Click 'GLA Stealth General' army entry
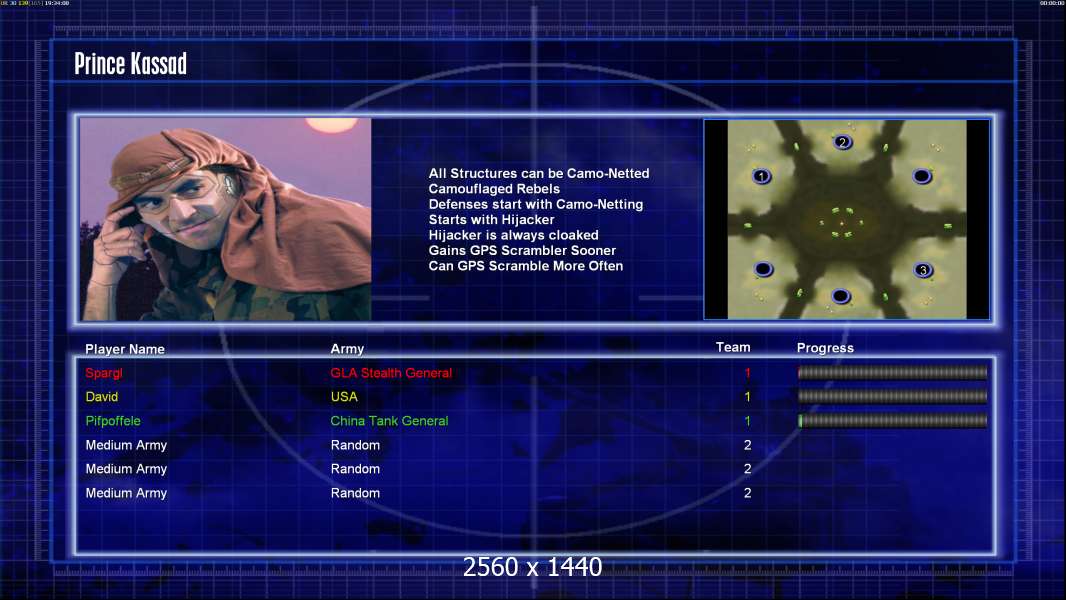This screenshot has height=600, width=1066. (x=391, y=373)
